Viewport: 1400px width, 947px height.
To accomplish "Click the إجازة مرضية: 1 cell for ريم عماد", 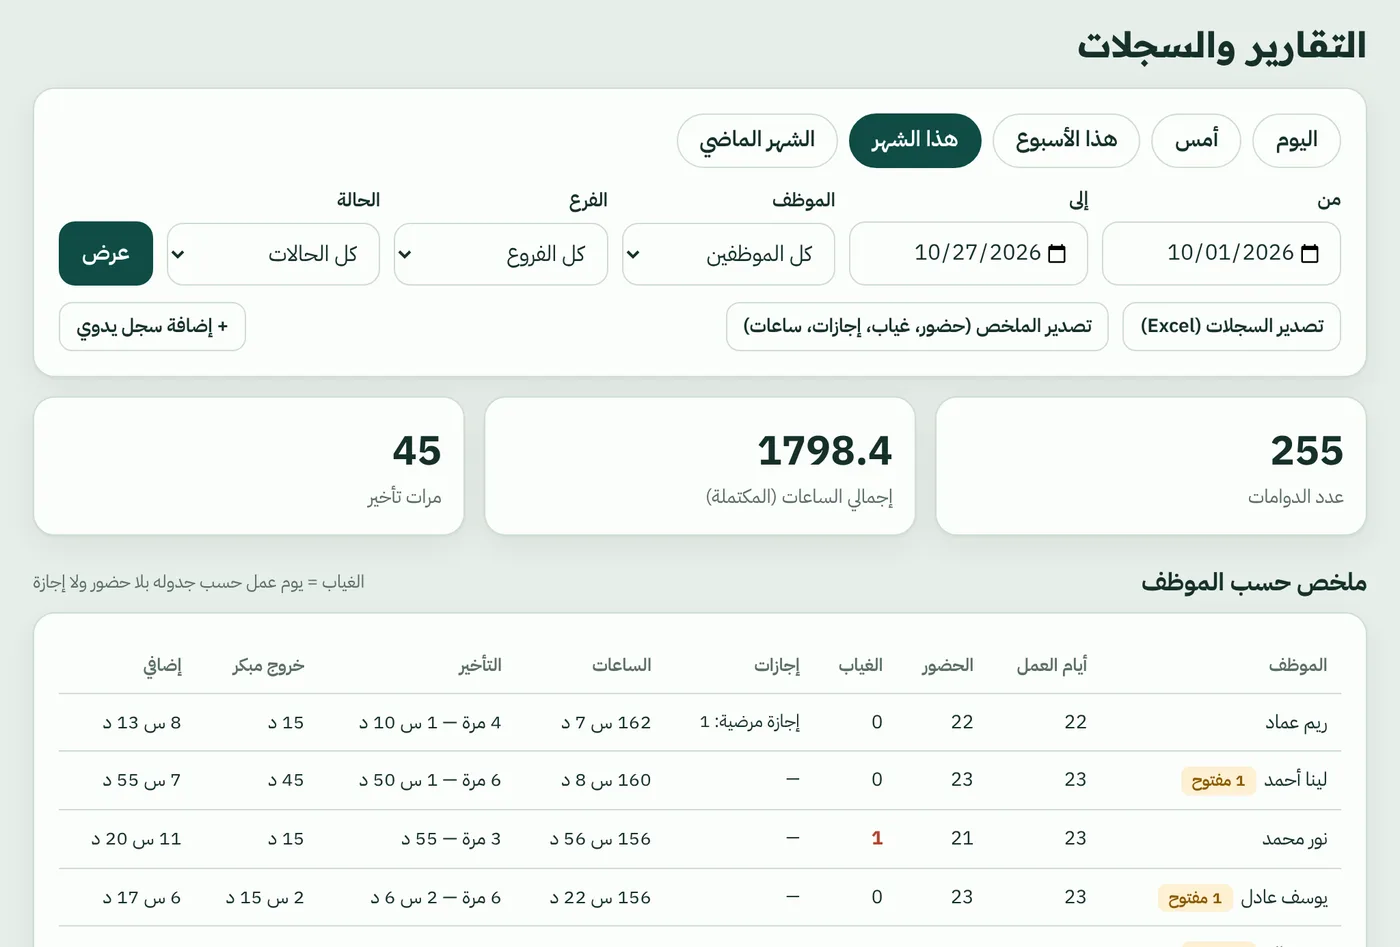I will (750, 722).
